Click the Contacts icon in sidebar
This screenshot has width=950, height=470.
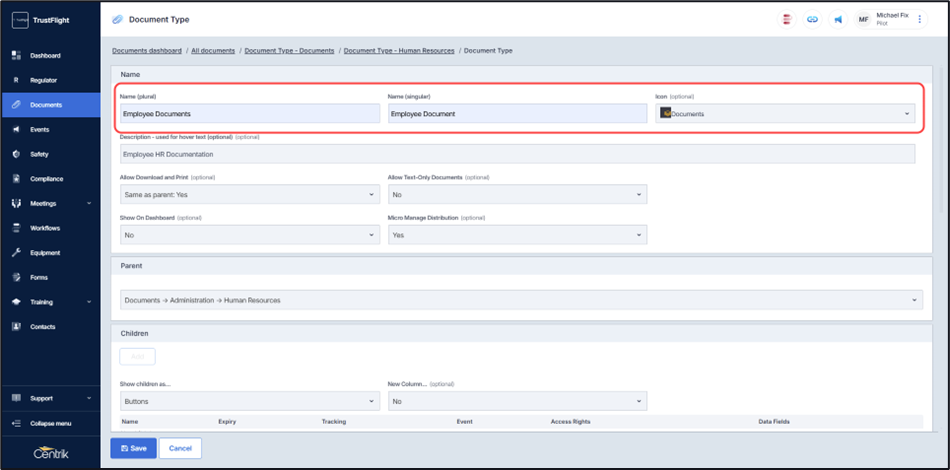(16, 327)
